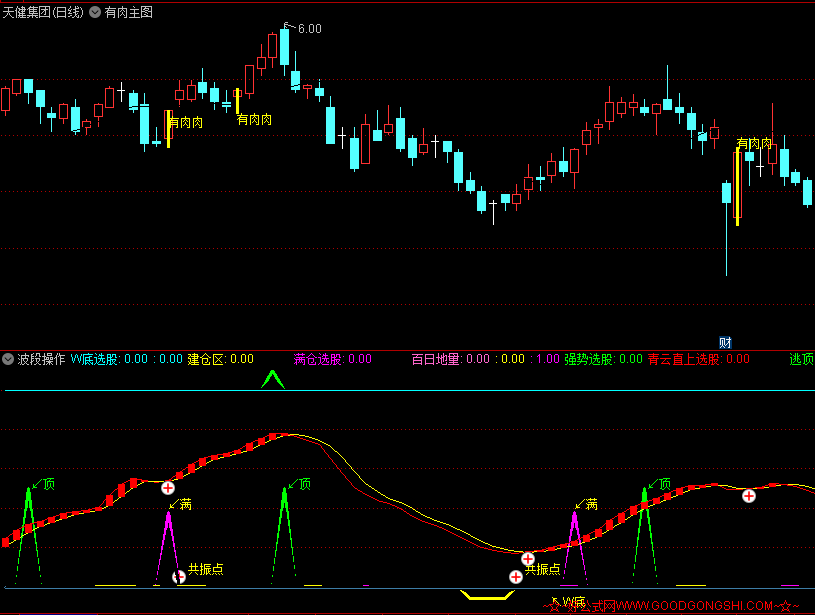Select the W底选股 indicator reading
This screenshot has height=615, width=815.
[x=126, y=359]
